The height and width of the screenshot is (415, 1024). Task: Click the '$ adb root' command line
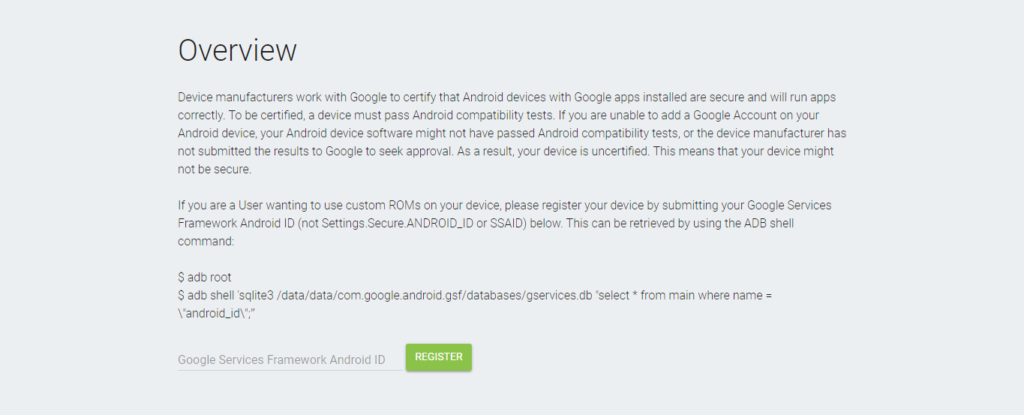[x=204, y=277]
